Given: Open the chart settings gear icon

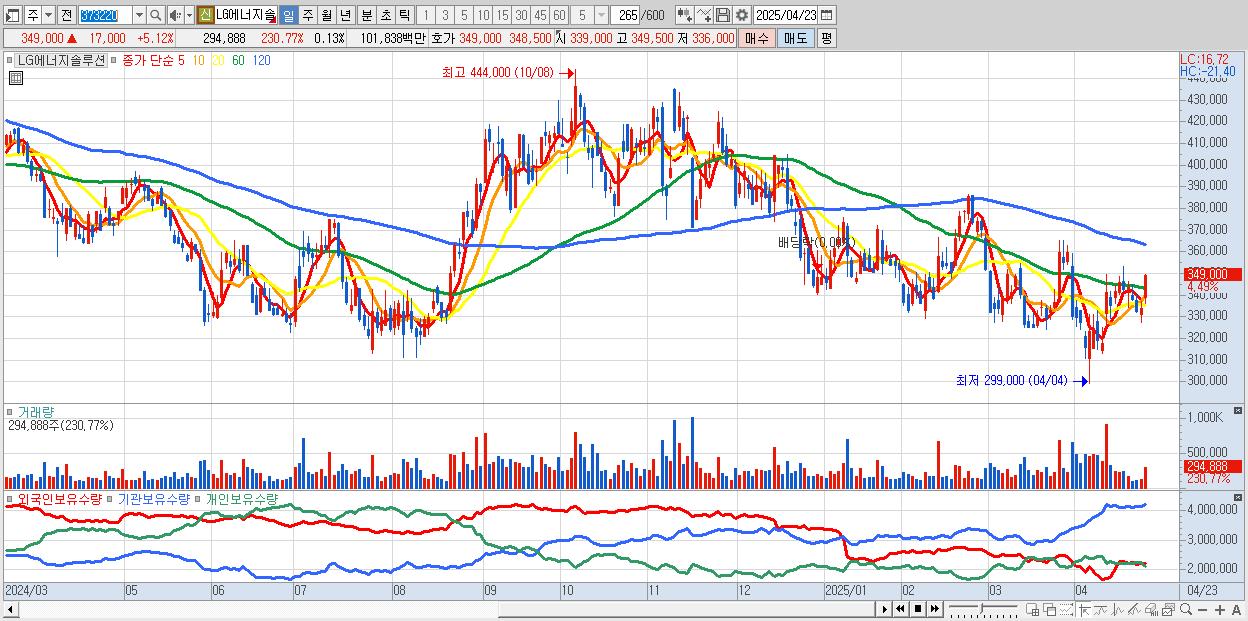Looking at the screenshot, I should pos(742,15).
